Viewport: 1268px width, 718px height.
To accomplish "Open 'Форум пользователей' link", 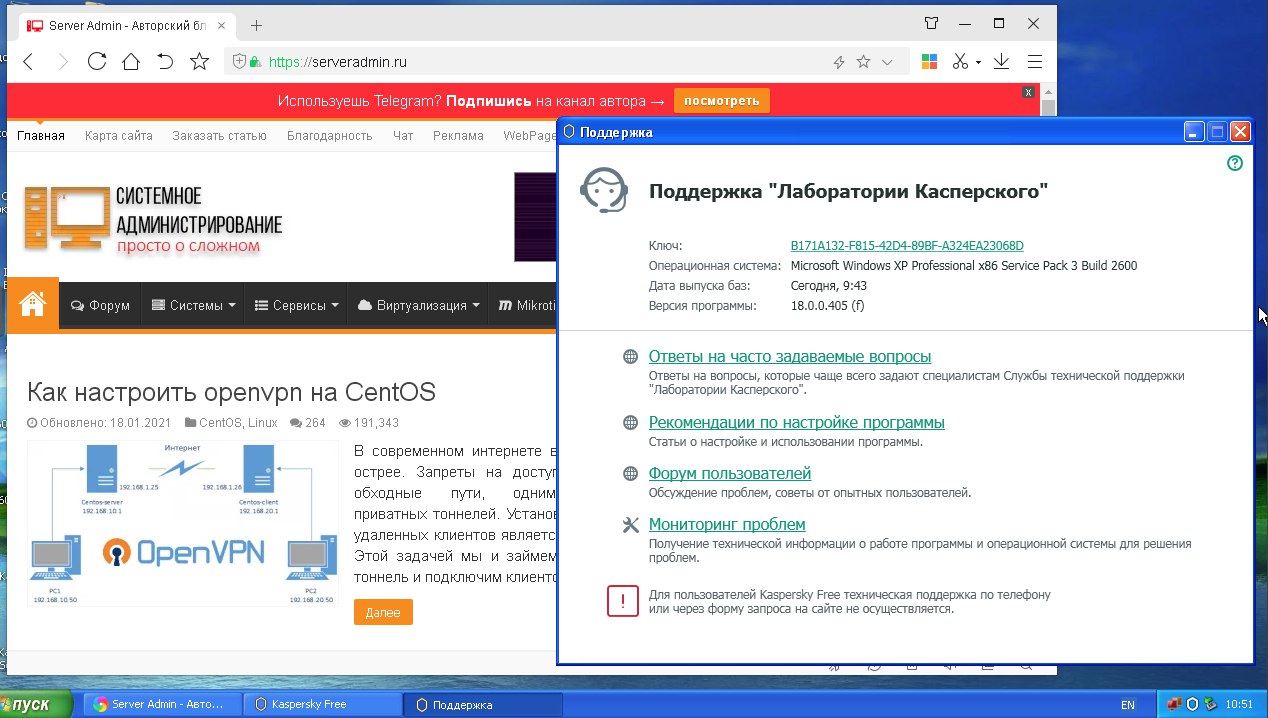I will pos(730,474).
